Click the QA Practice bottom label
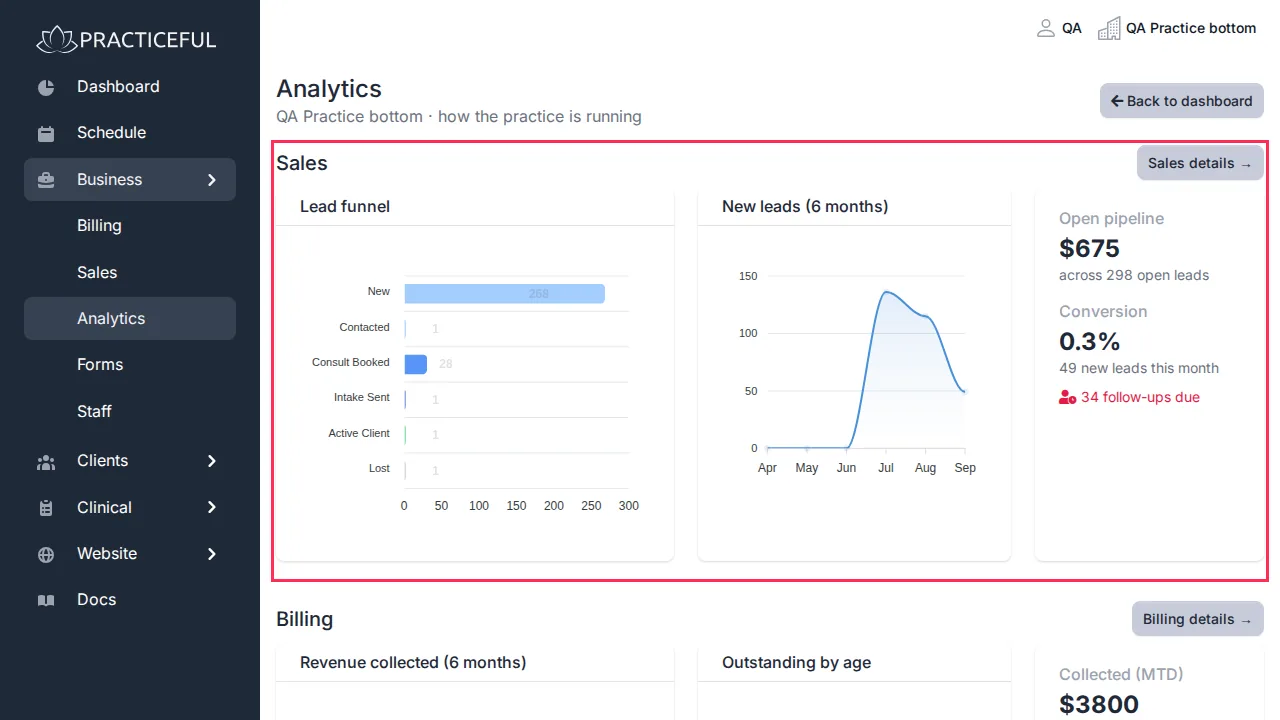The width and height of the screenshot is (1280, 720). (1191, 28)
